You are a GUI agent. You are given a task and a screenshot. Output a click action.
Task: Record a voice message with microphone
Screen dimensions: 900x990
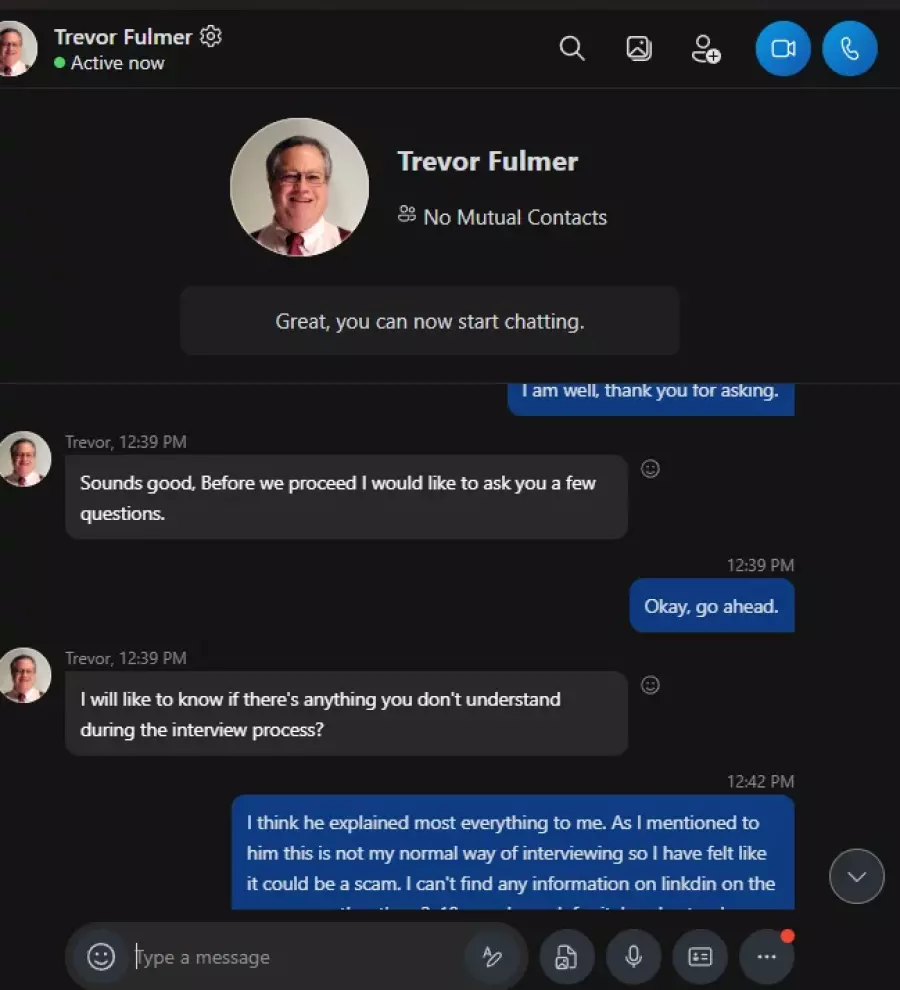pyautogui.click(x=633, y=957)
